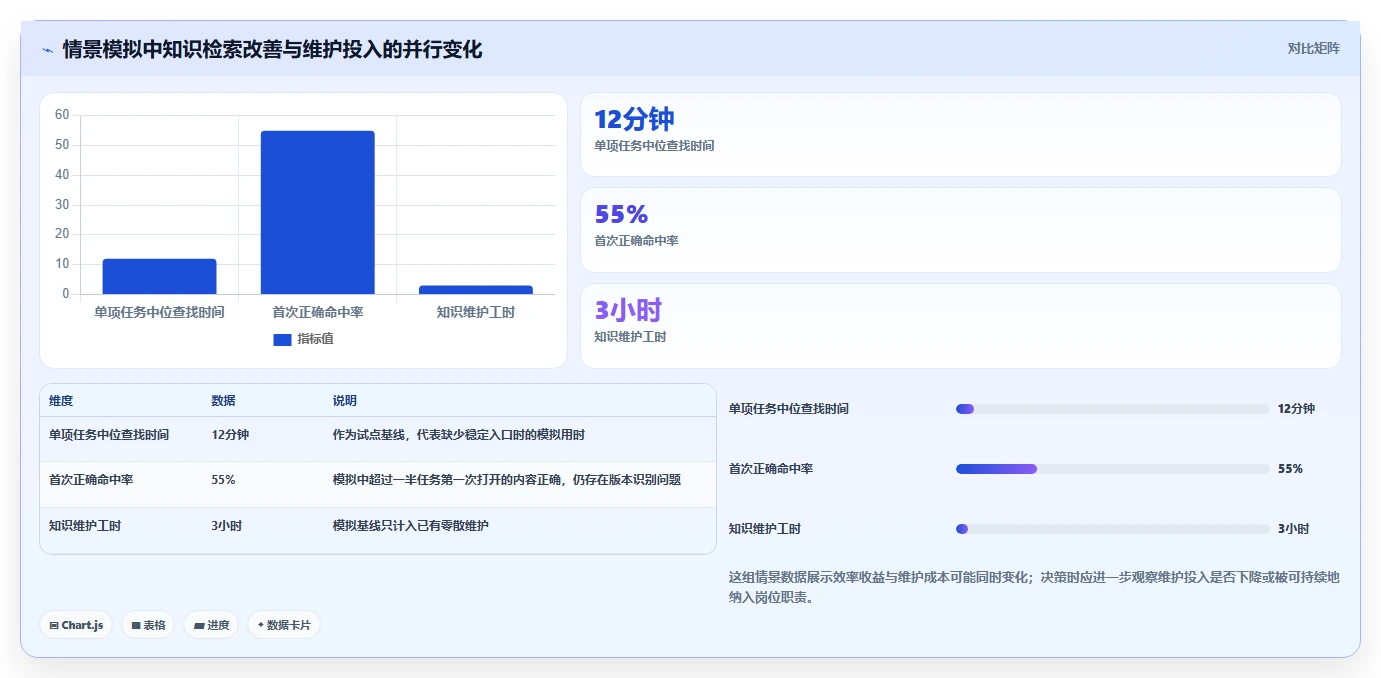Image resolution: width=1381 pixels, height=678 pixels.
Task: Click table cell 知识维护工时
Action: click(85, 525)
